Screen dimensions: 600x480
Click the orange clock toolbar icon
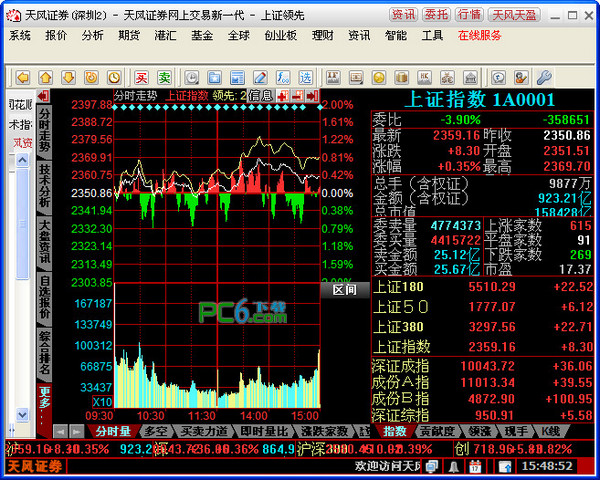click(x=114, y=78)
